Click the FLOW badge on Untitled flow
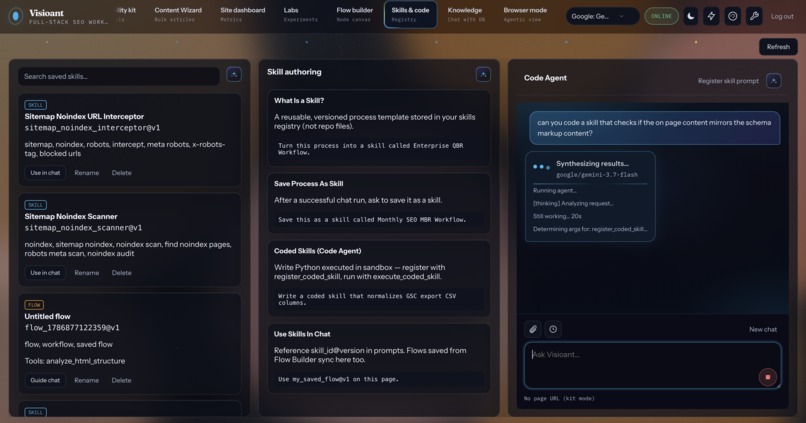Viewport: 806px width, 423px height. coord(34,305)
